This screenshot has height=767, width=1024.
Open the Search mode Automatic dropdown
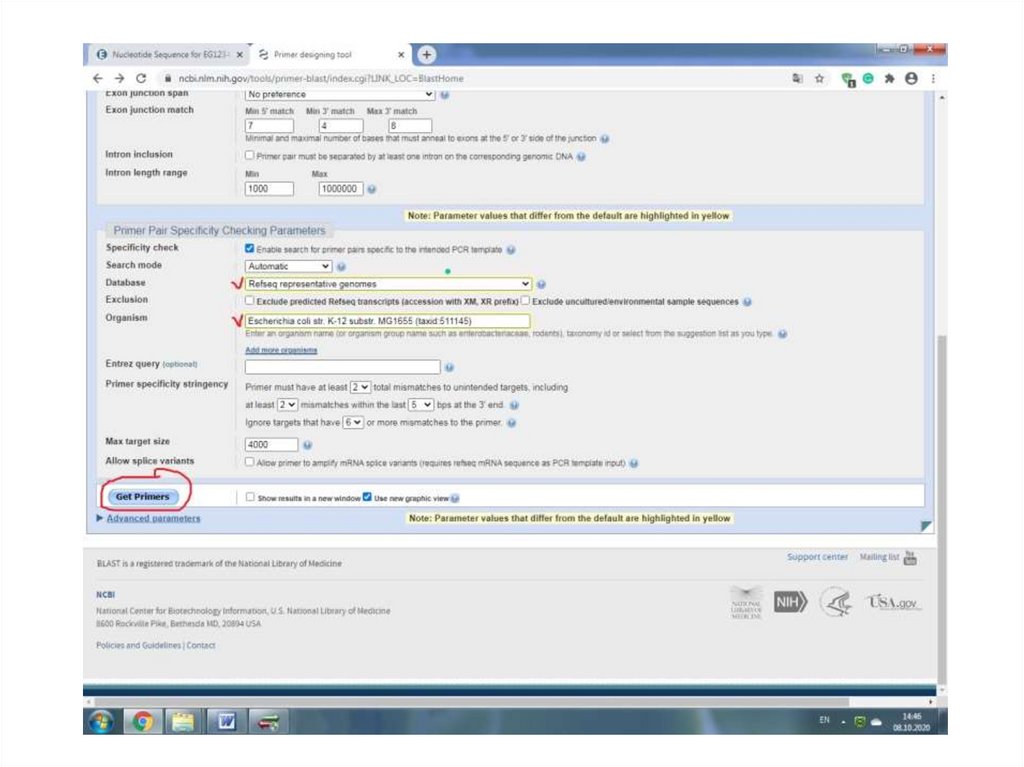(289, 267)
